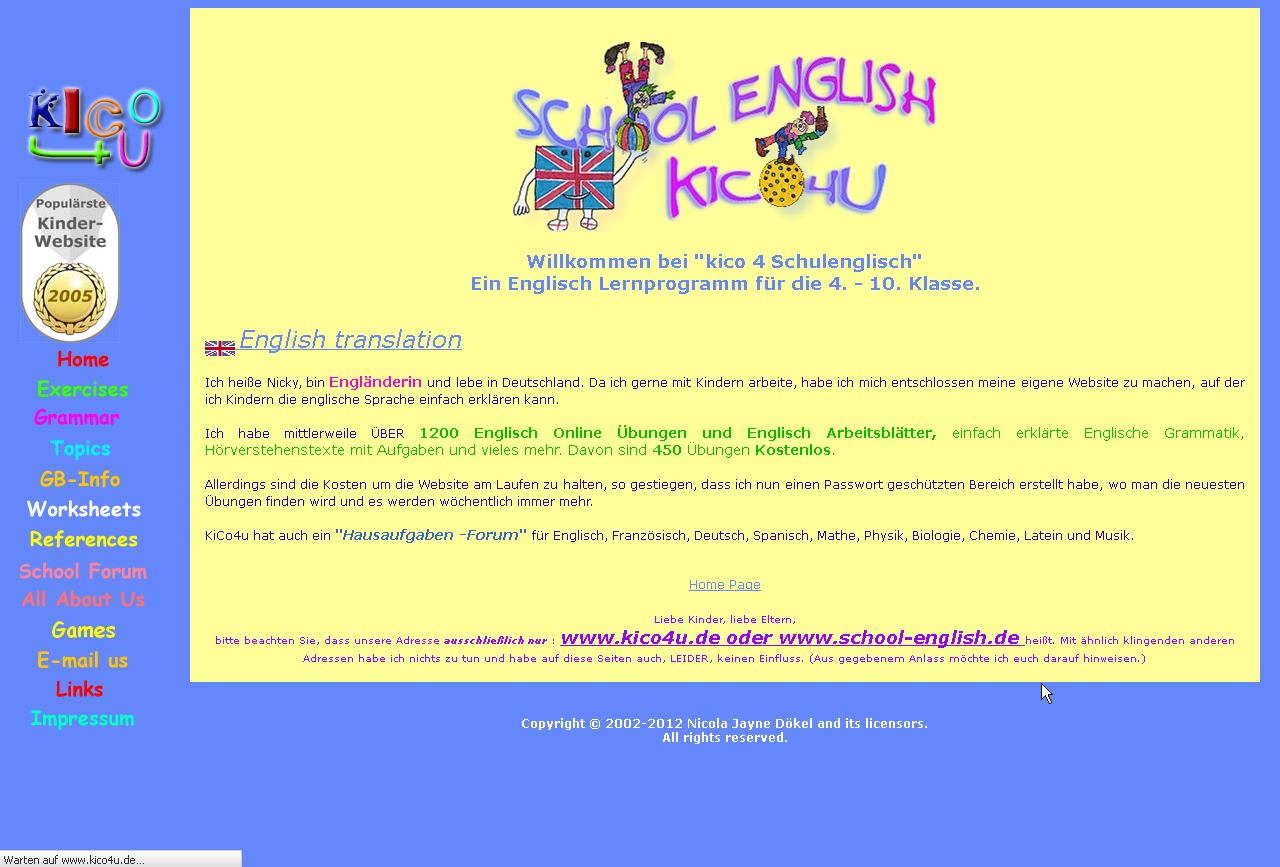Click the KiCo4U logo in sidebar
The width and height of the screenshot is (1280, 867).
click(94, 129)
